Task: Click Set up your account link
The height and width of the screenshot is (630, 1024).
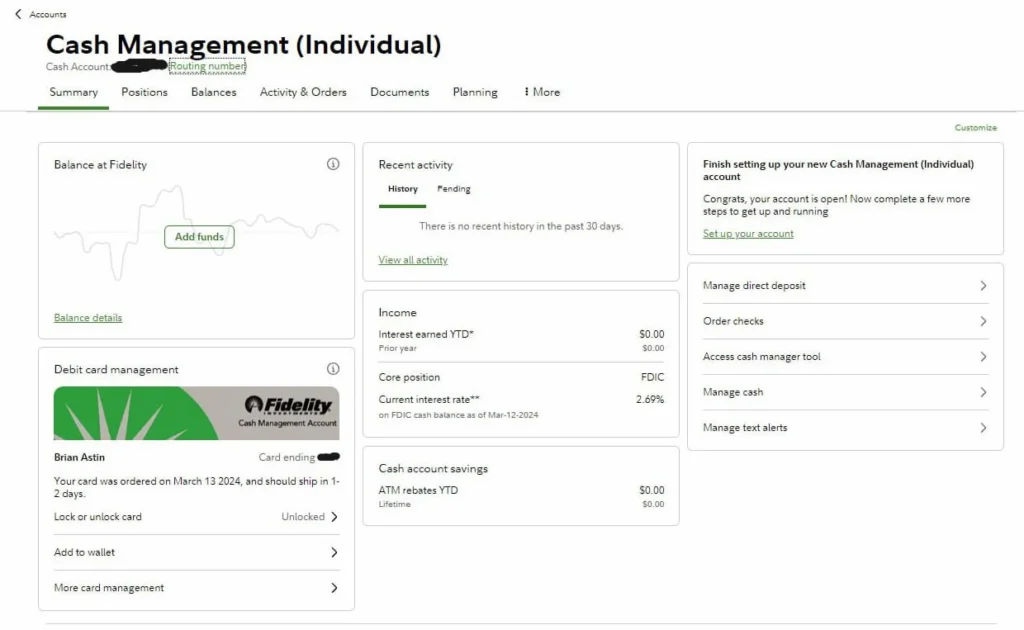Action: (x=748, y=234)
